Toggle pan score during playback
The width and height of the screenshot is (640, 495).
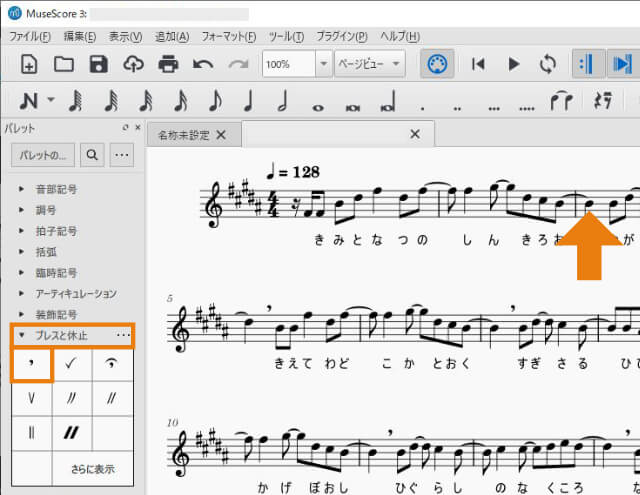623,64
